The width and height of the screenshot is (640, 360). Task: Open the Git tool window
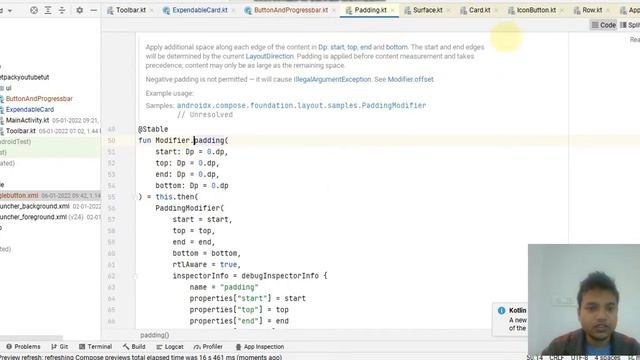60,347
